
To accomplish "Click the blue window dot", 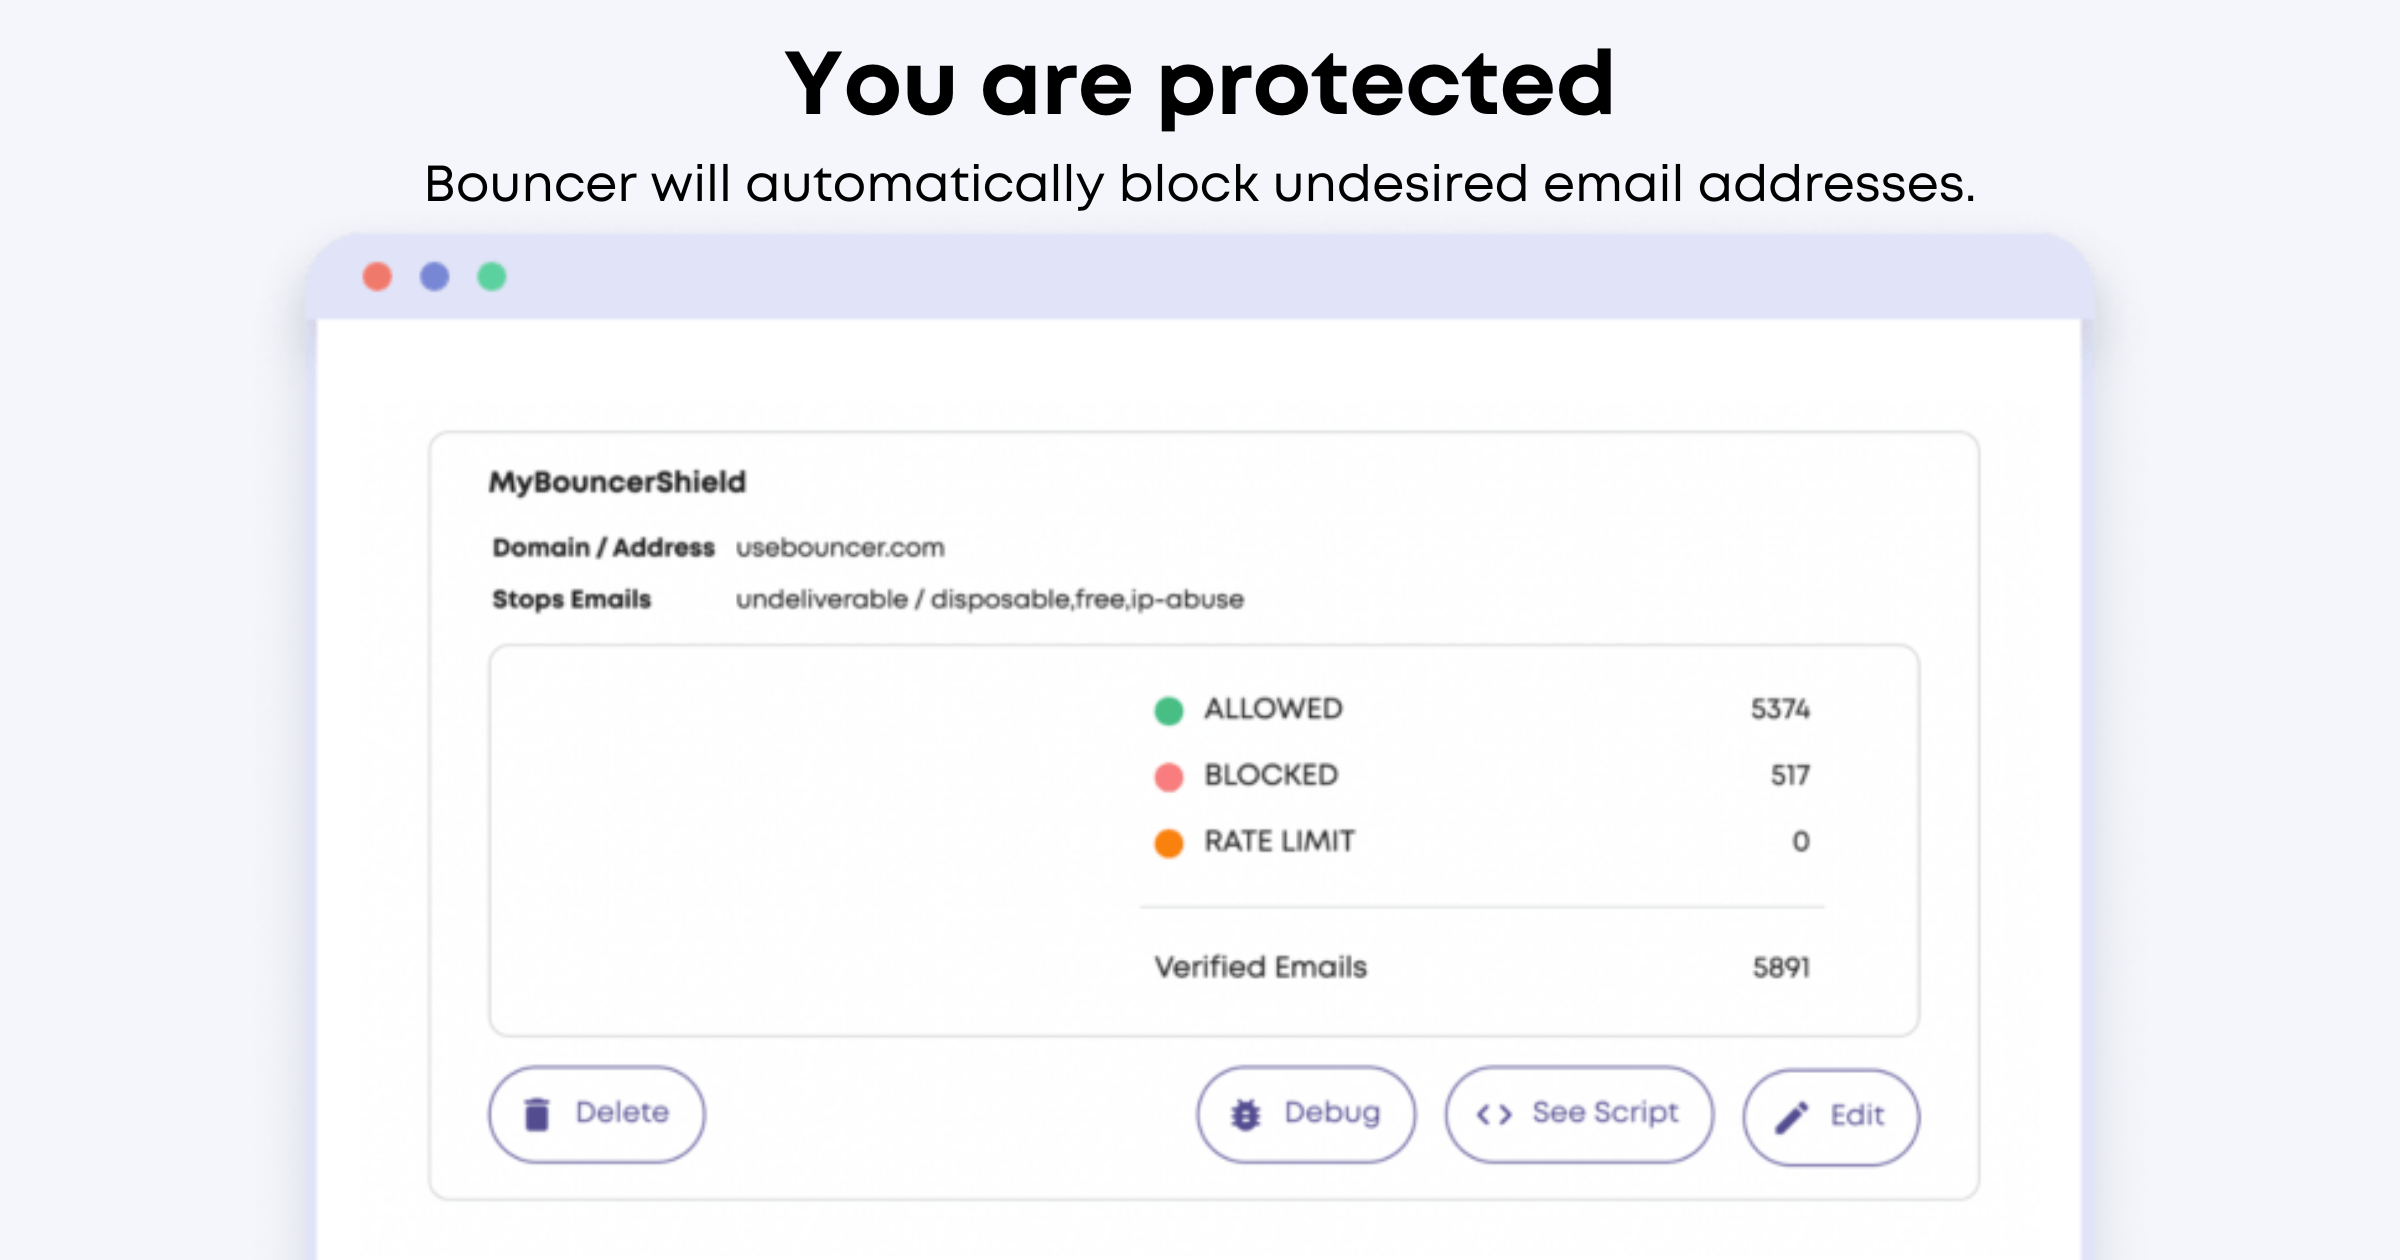I will [x=434, y=276].
